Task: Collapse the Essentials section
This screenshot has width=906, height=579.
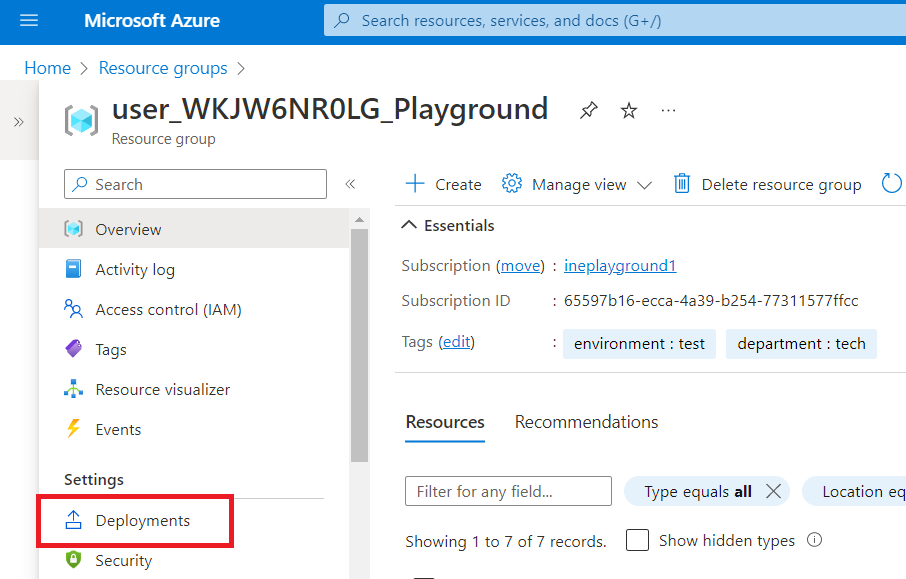Action: point(409,226)
